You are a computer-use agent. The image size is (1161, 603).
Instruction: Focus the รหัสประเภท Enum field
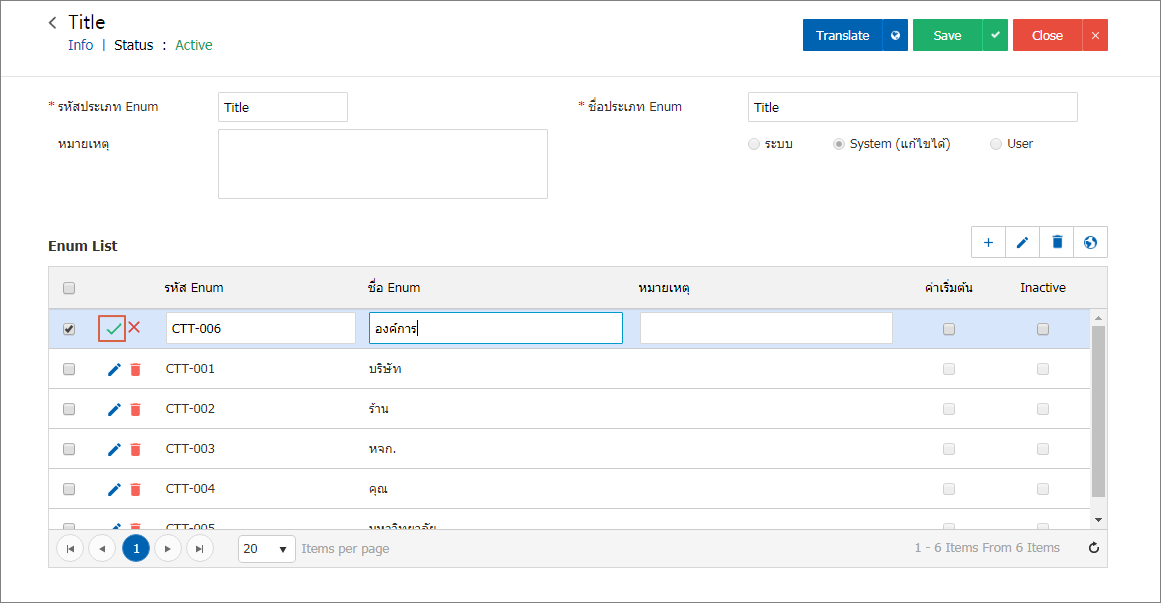(x=283, y=107)
